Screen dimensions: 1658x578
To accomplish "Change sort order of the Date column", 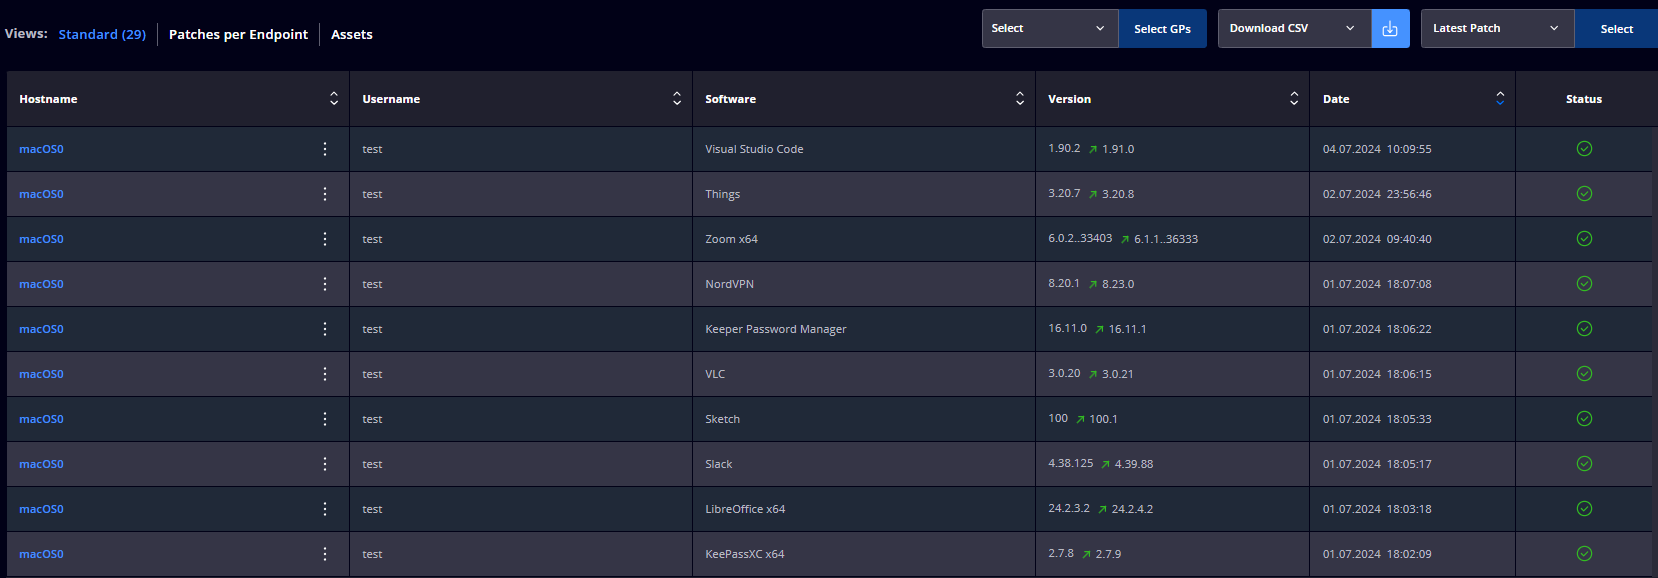I will pyautogui.click(x=1500, y=98).
